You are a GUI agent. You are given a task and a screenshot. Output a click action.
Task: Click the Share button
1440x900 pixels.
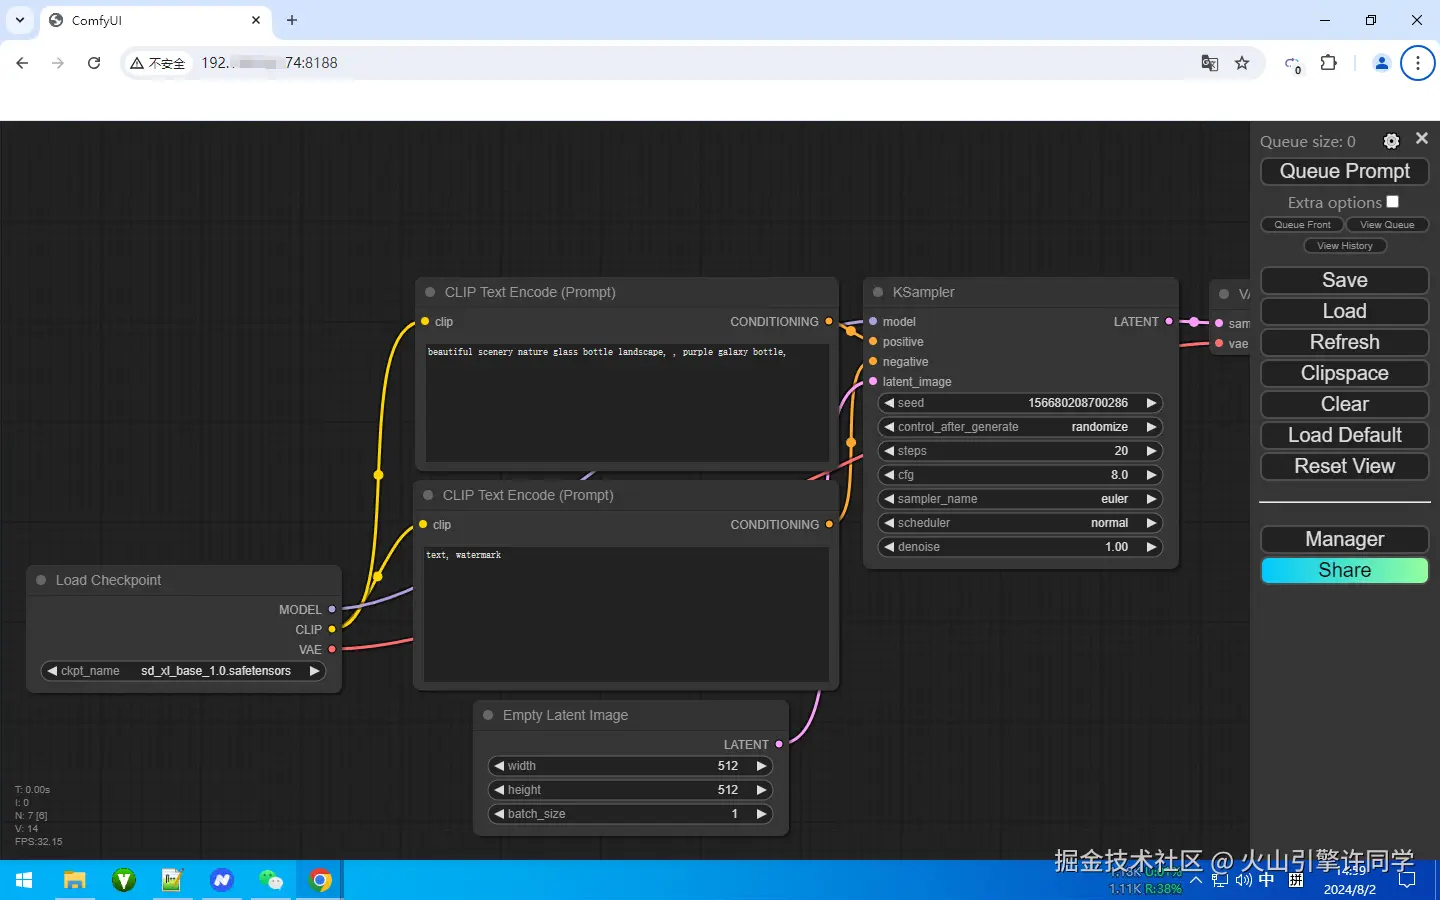tap(1345, 570)
